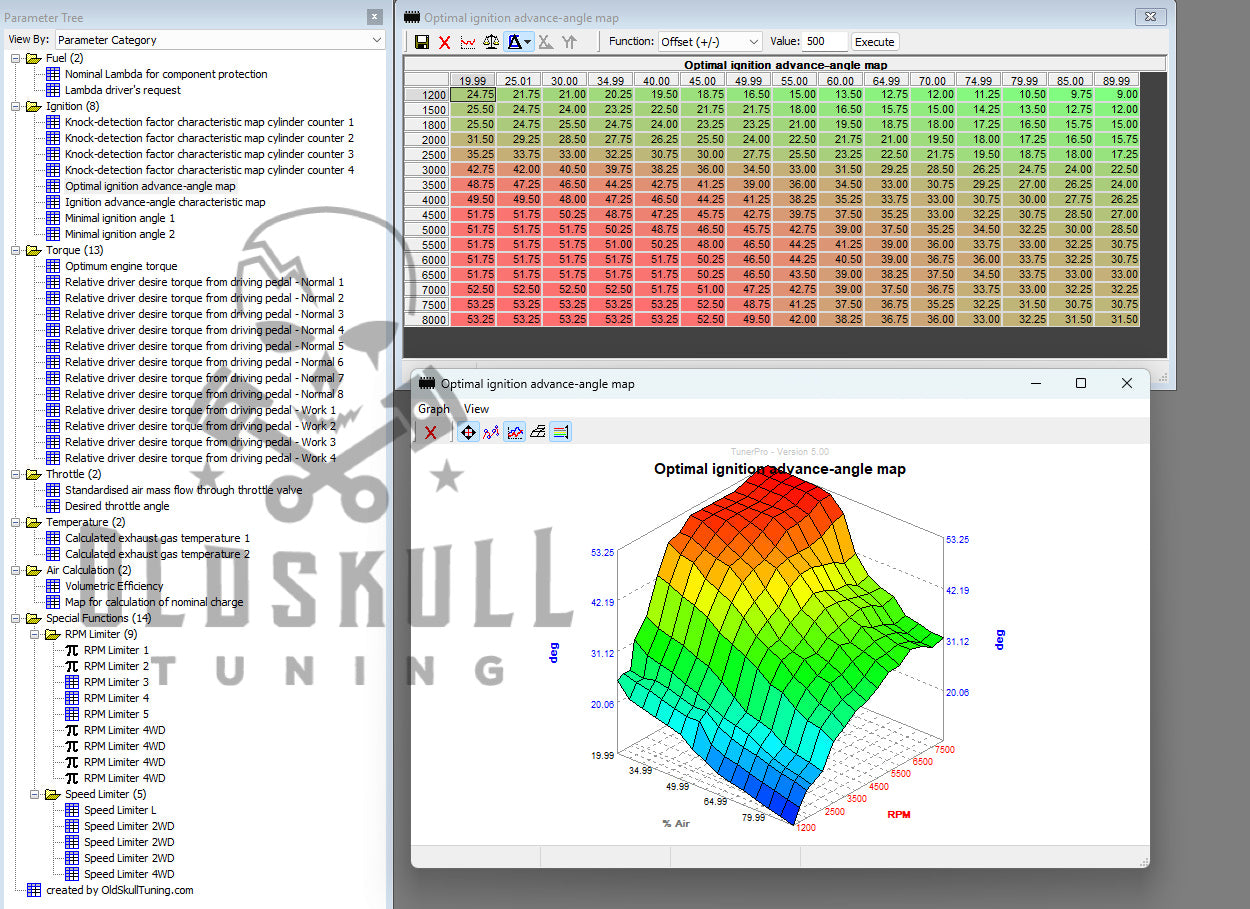Viewport: 1250px width, 909px height.
Task: Collapse the RPM Limiter (9) folder
Action: tap(35, 634)
